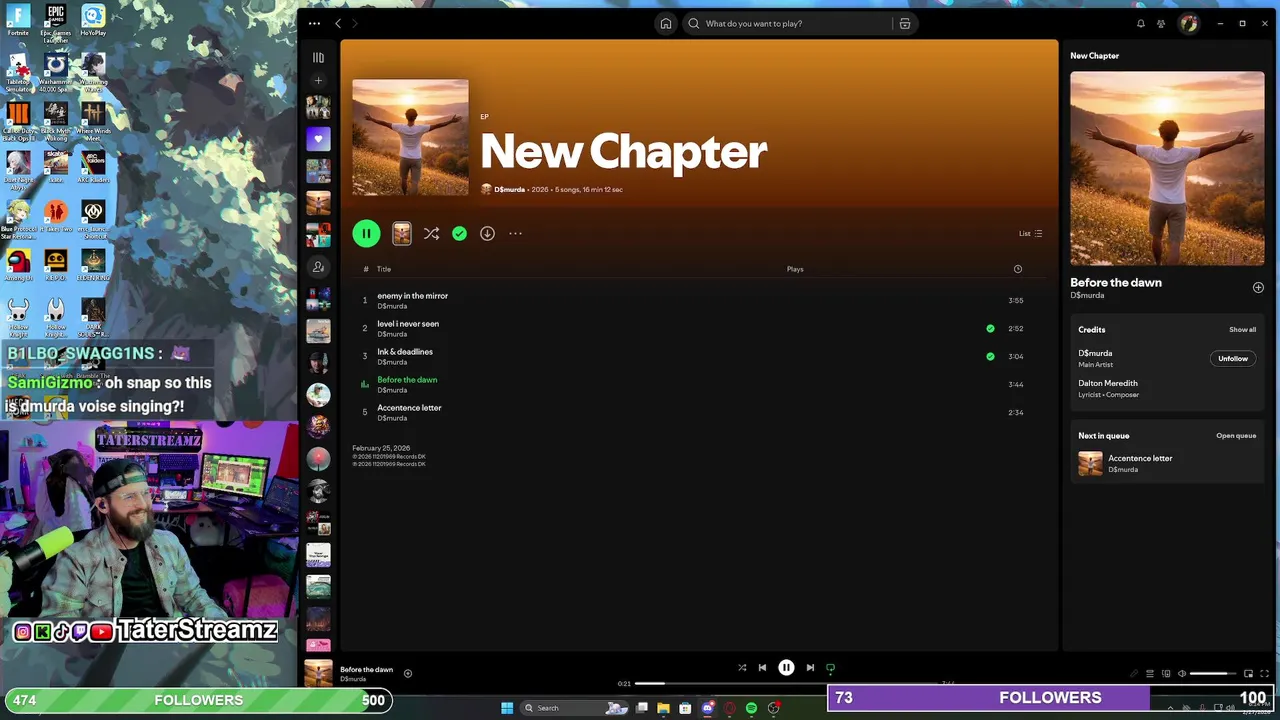
Task: Open ELDEN RING desktop shortcut
Action: click(x=93, y=263)
